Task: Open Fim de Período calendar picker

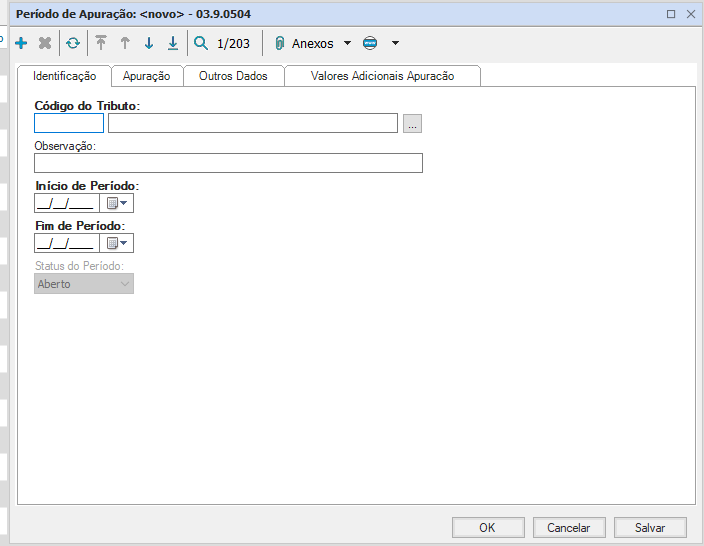Action: click(116, 243)
